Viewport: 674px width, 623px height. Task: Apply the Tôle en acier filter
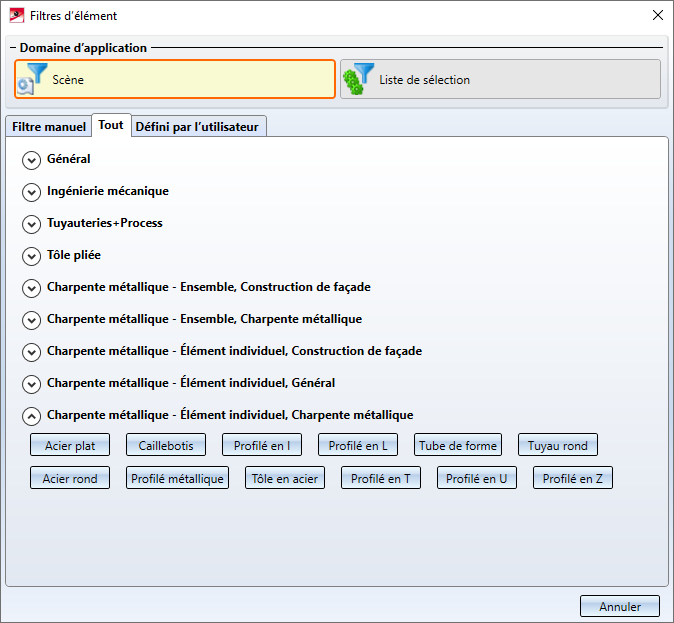(x=285, y=478)
